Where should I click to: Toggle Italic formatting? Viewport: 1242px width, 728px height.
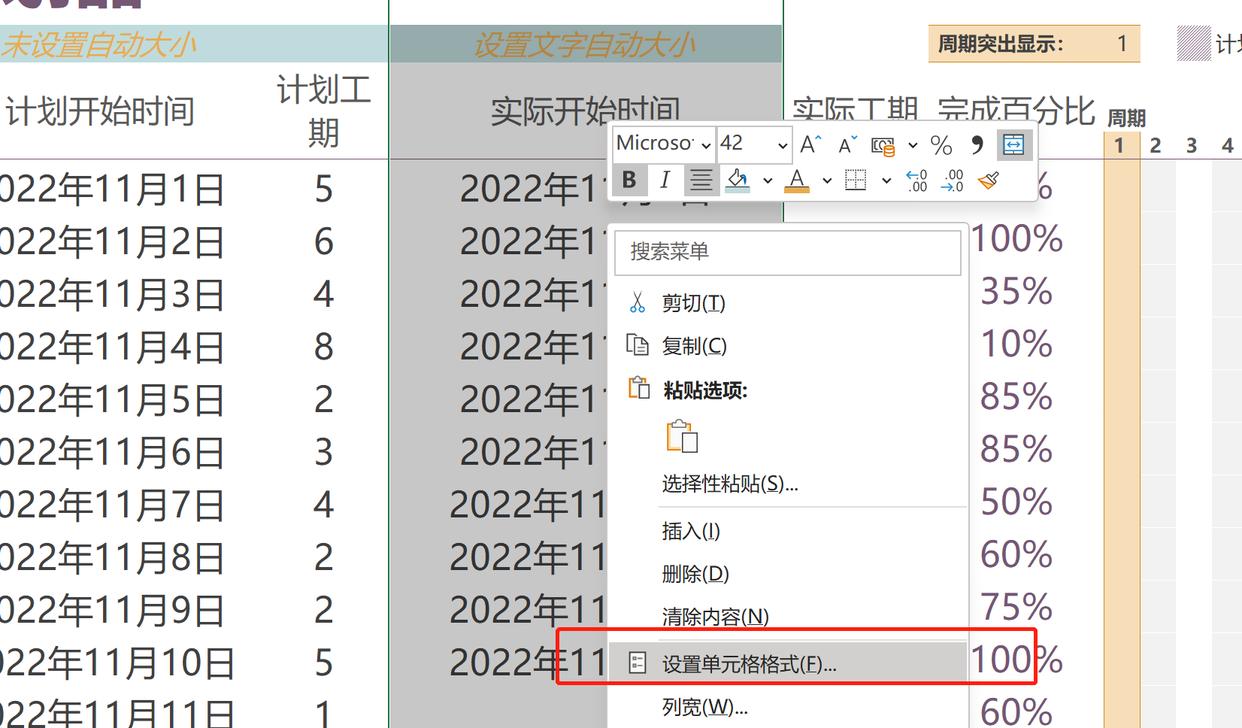tap(664, 180)
